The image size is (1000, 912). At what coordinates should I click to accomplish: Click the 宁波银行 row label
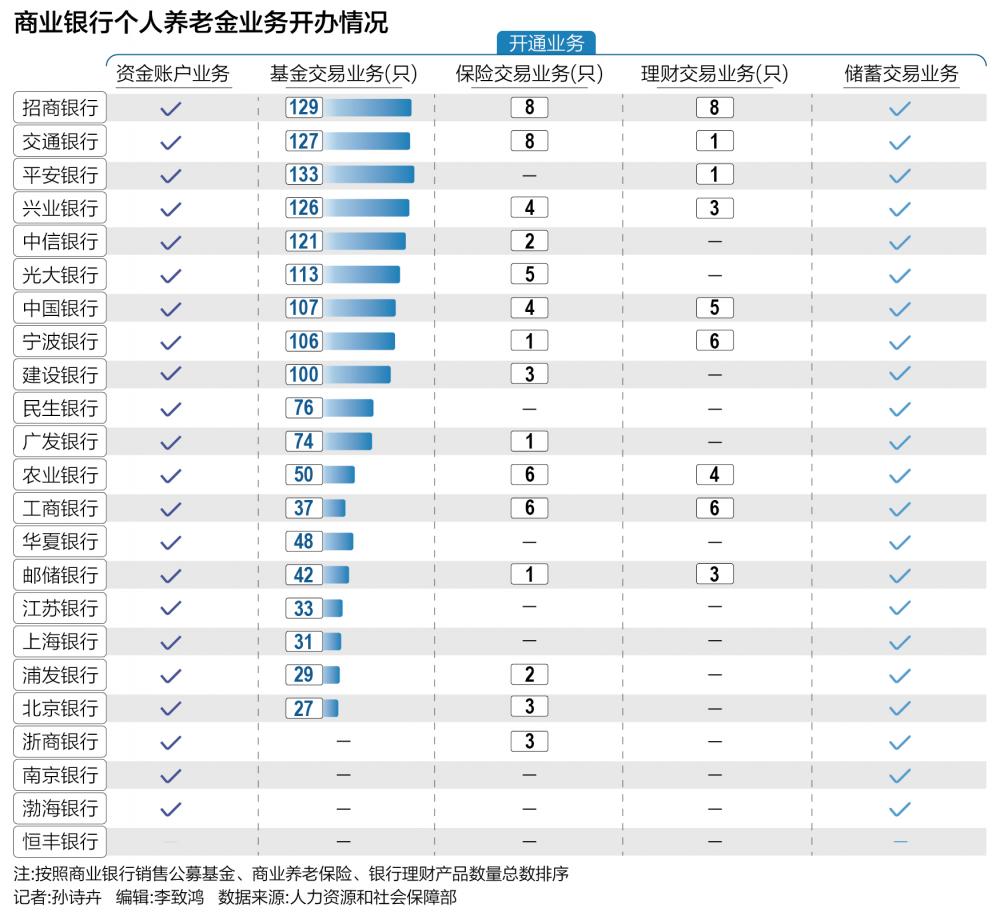(60, 341)
